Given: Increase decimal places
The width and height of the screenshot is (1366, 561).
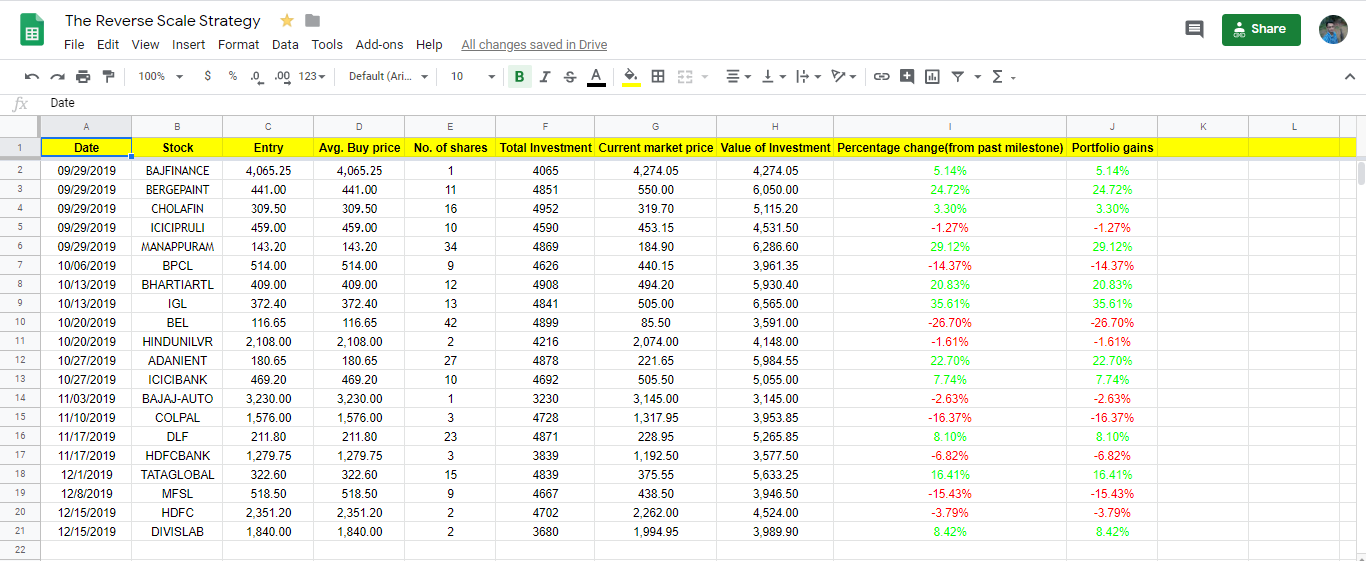Looking at the screenshot, I should 282,76.
